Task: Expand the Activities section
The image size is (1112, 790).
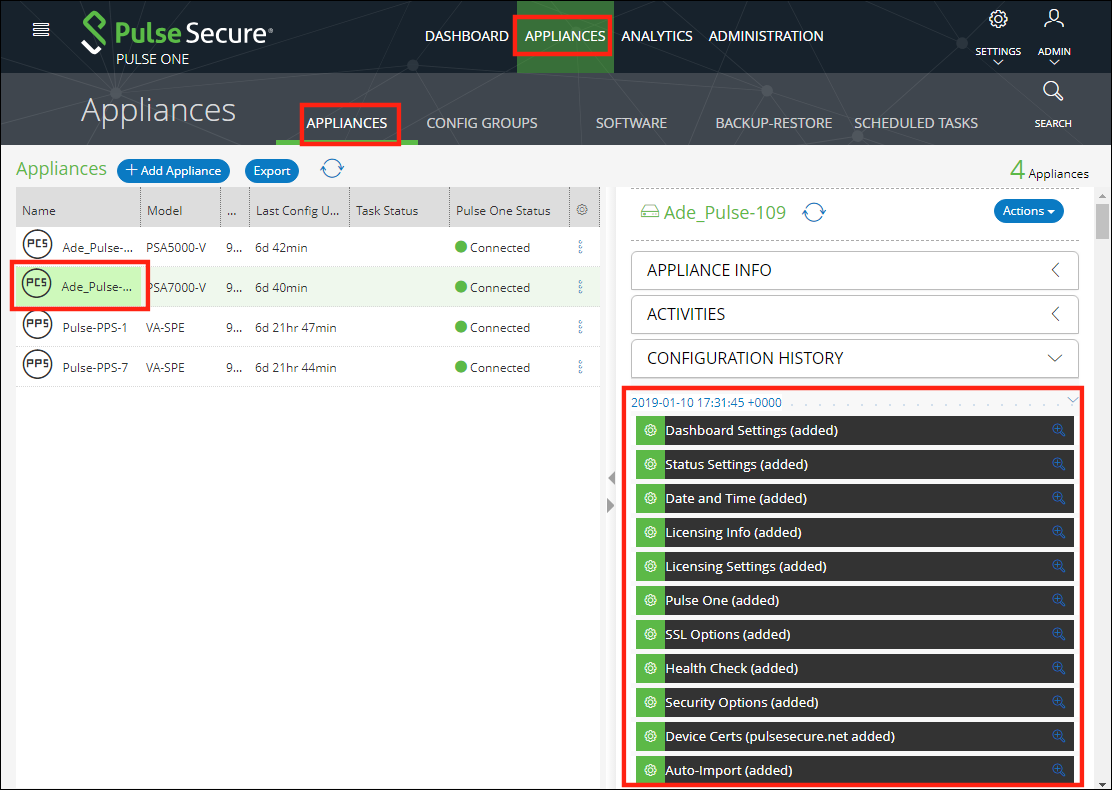Action: coord(855,314)
